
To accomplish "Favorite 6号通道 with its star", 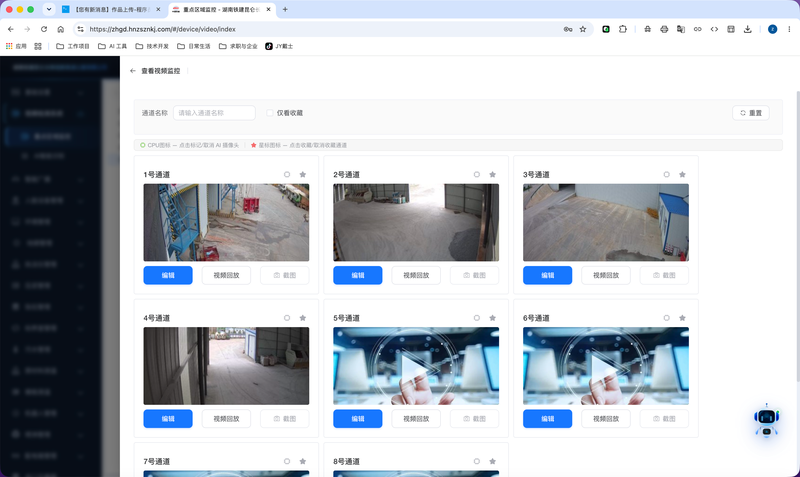I will click(x=682, y=318).
